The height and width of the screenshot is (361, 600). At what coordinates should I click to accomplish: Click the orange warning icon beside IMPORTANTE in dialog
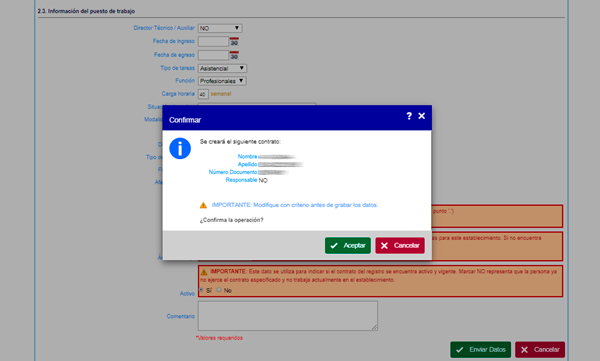tap(203, 205)
